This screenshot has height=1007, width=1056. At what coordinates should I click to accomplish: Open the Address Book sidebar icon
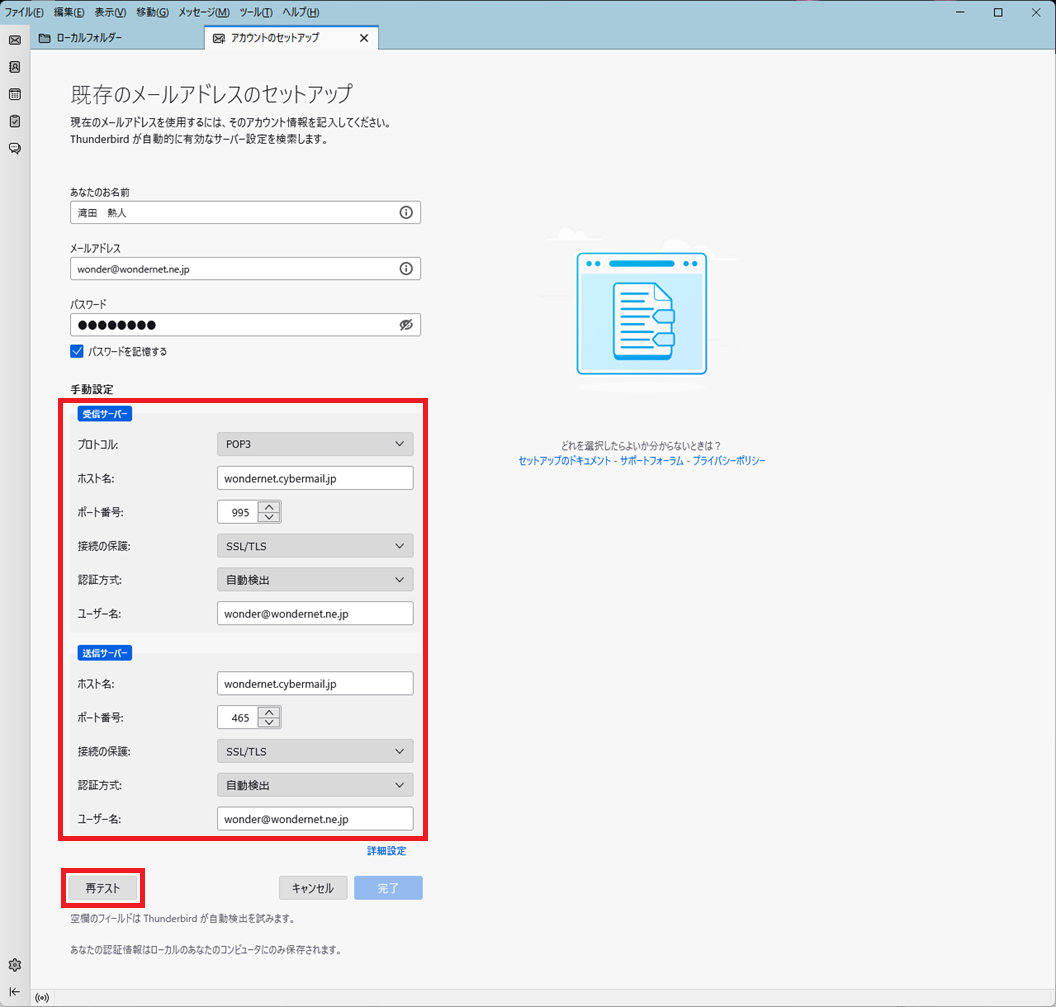click(15, 67)
